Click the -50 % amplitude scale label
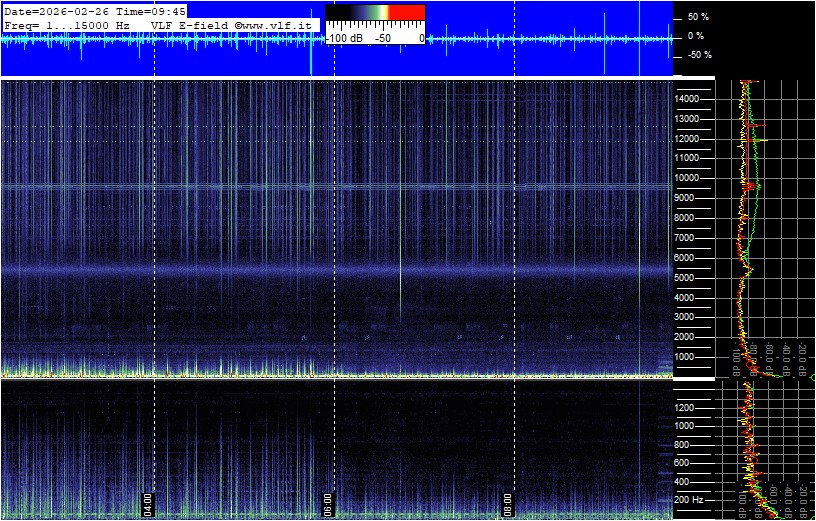Image resolution: width=816 pixels, height=521 pixels. point(697,55)
